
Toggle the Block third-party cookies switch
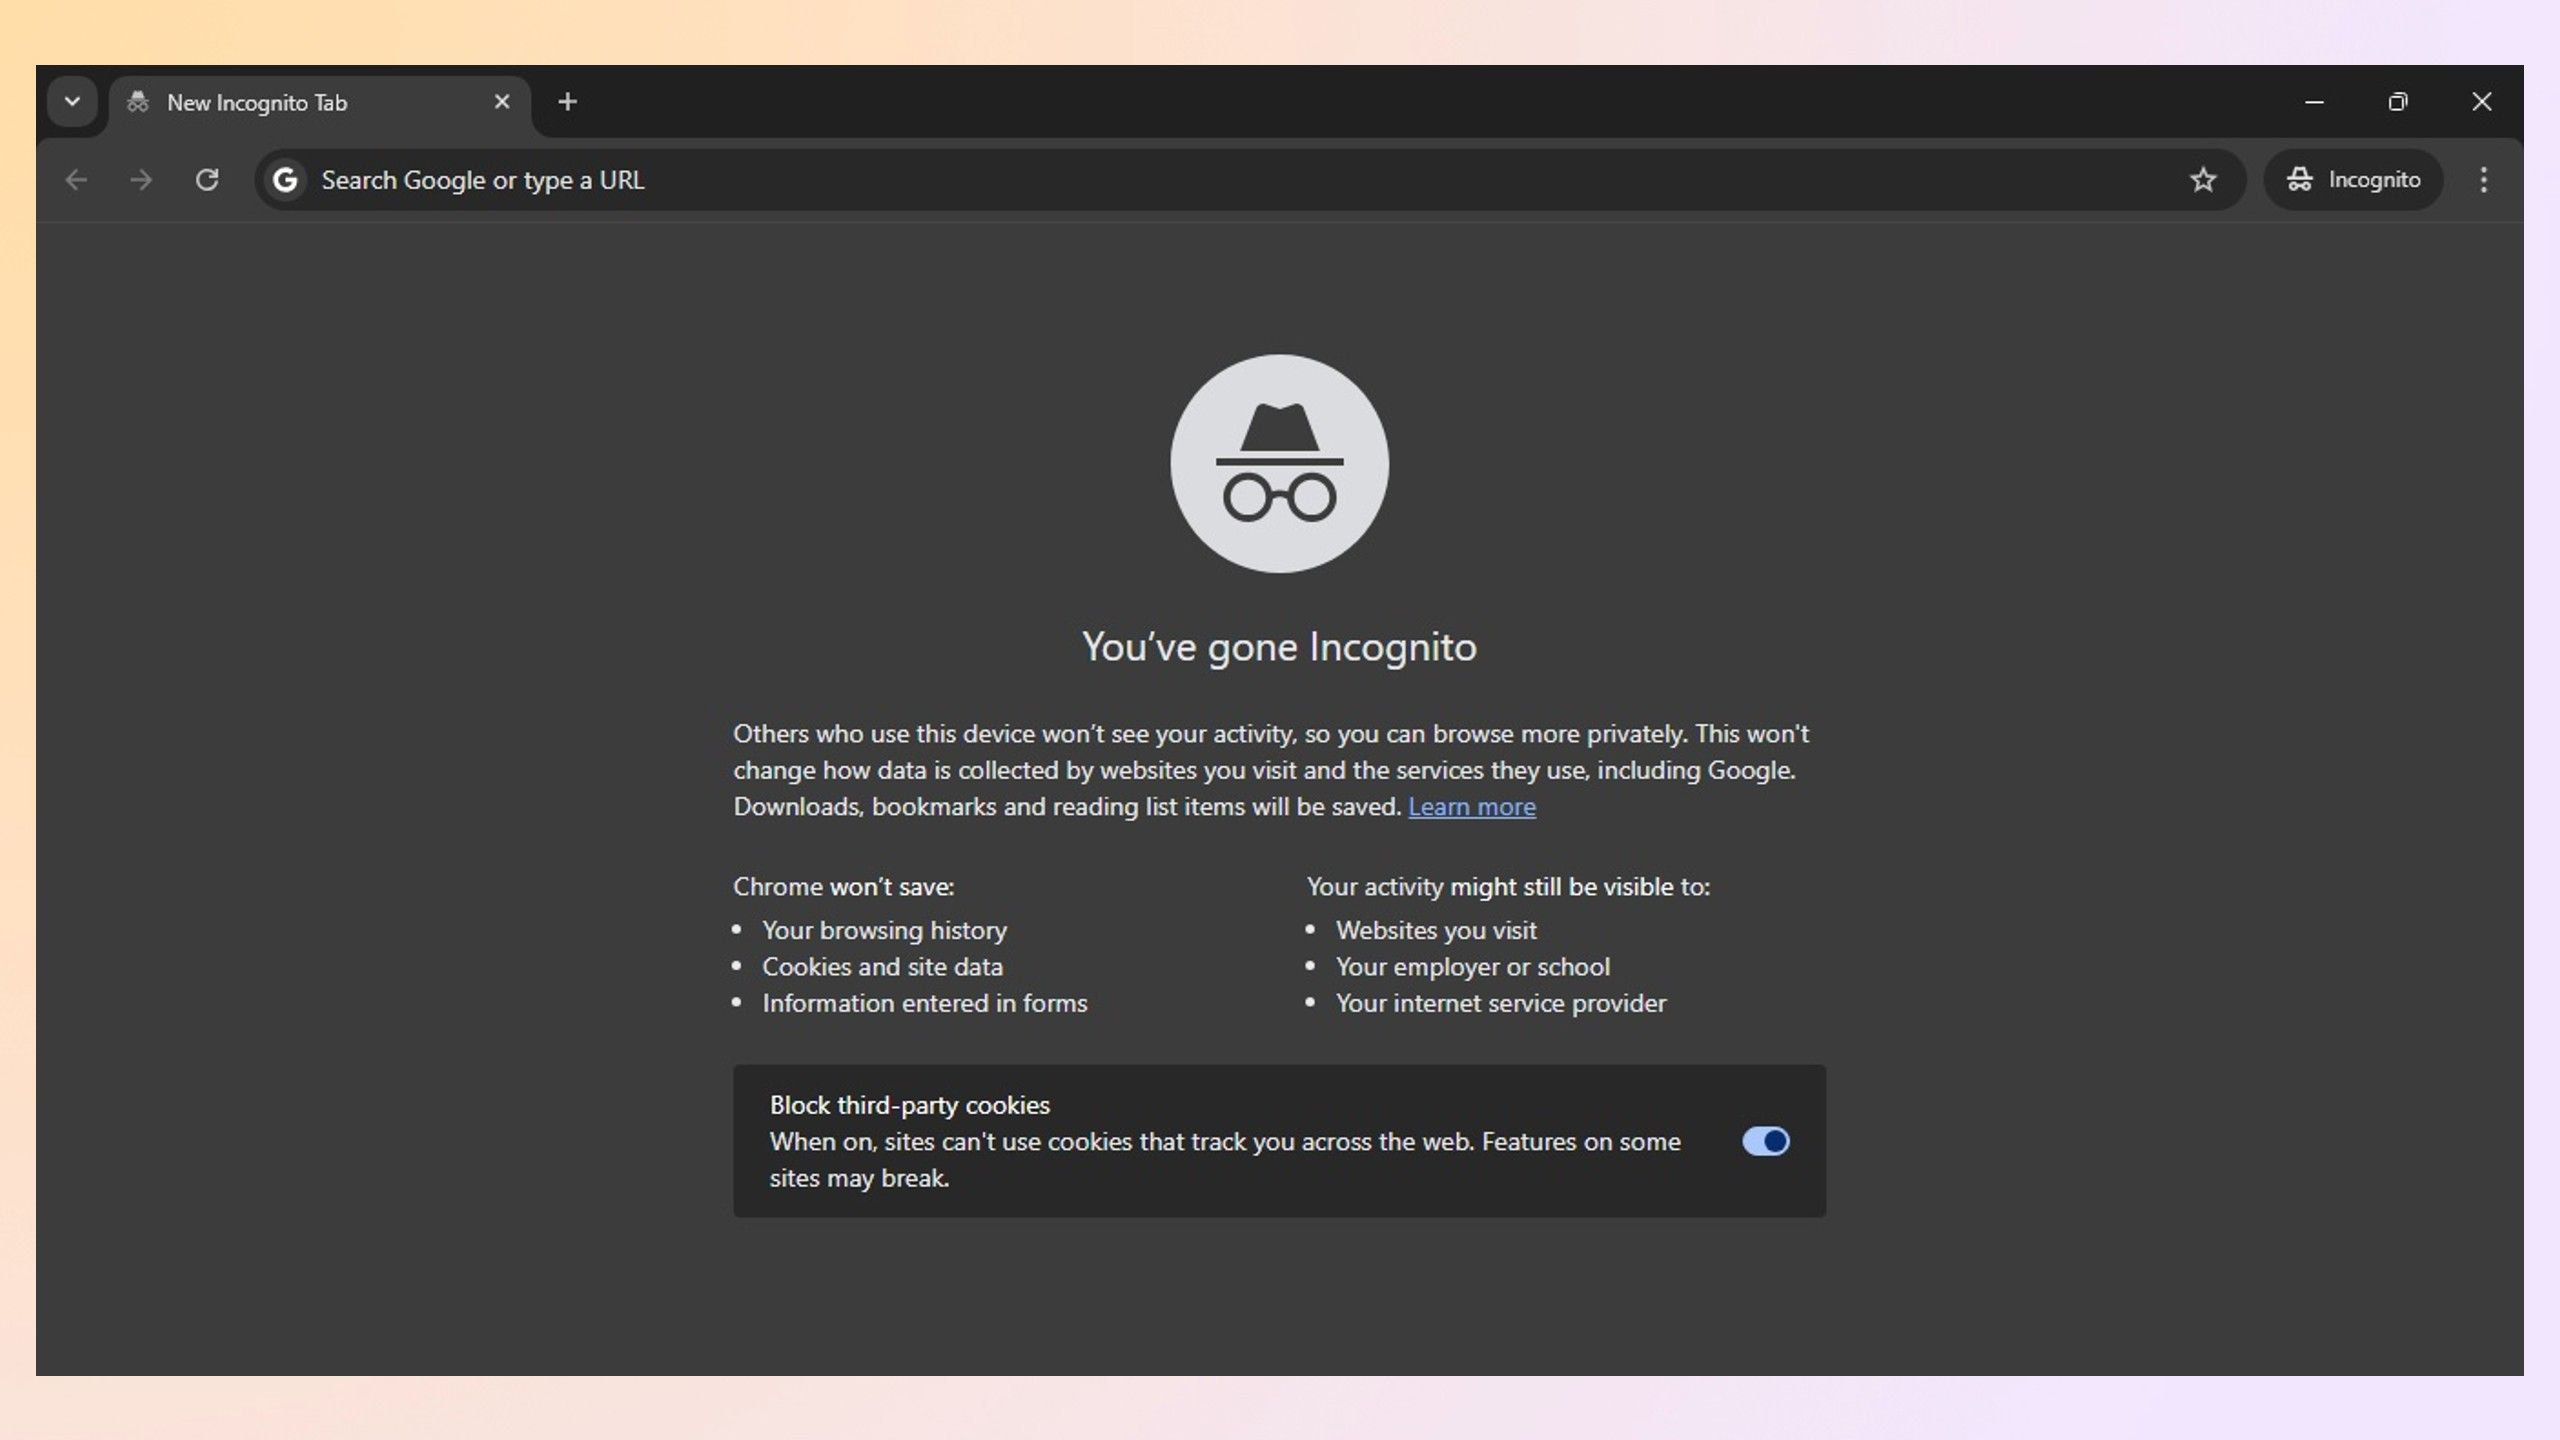click(x=1764, y=1141)
